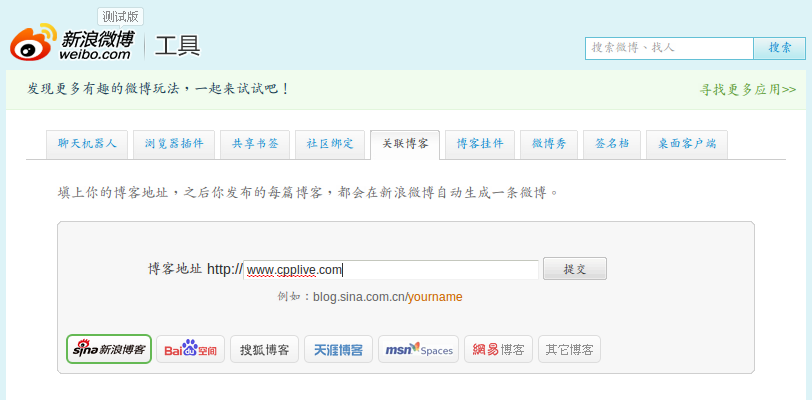Click the example URL text blog.sina.com.cn/yourname
This screenshot has height=400, width=812.
coord(387,297)
